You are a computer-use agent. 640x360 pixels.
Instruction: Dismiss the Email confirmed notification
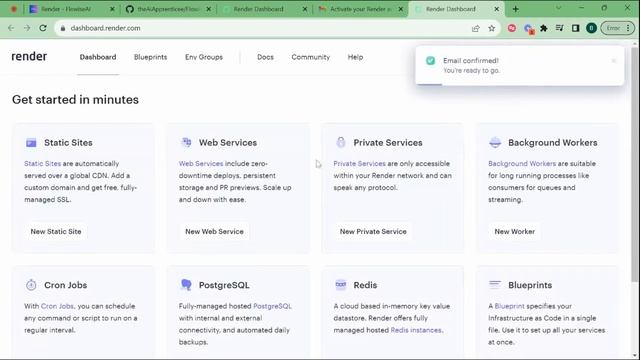click(x=613, y=61)
